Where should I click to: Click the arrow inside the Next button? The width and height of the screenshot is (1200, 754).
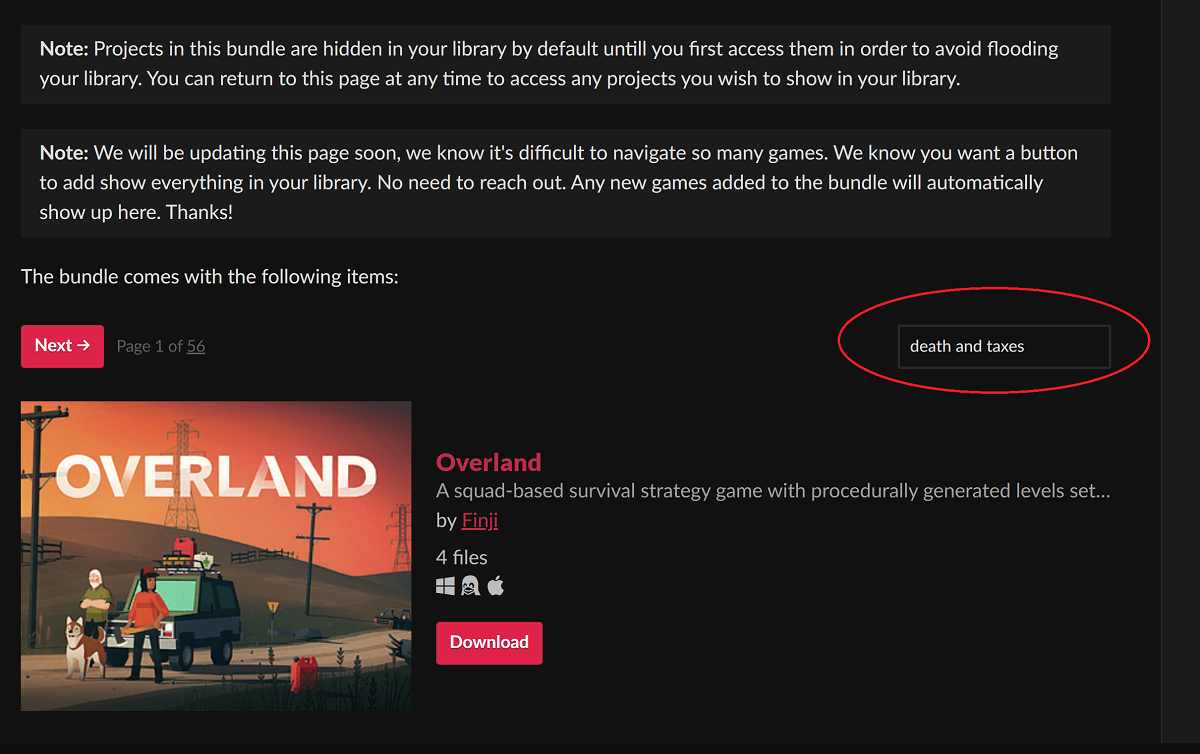click(x=84, y=345)
